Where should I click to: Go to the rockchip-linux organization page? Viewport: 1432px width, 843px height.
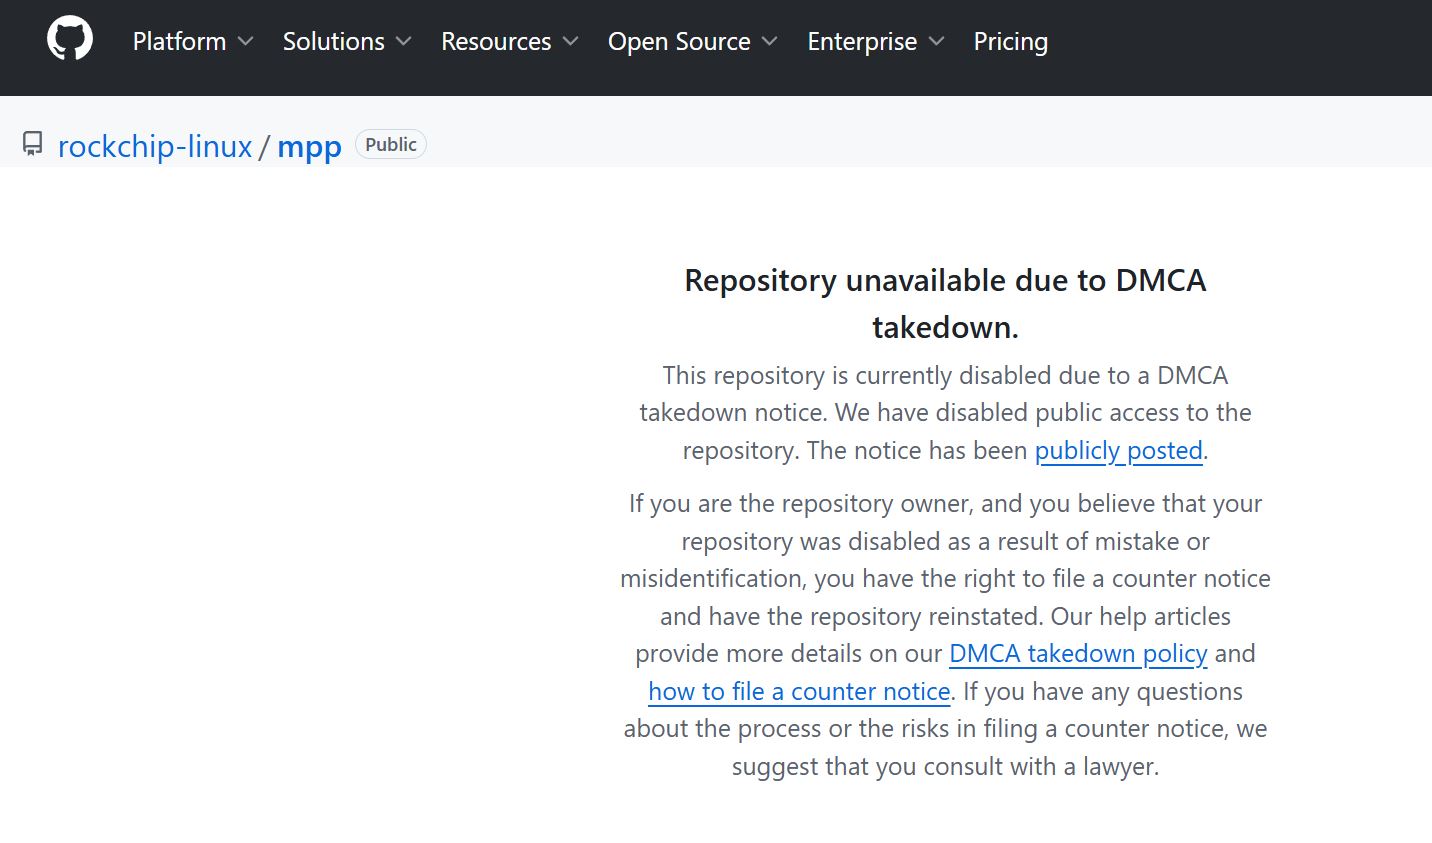point(155,146)
